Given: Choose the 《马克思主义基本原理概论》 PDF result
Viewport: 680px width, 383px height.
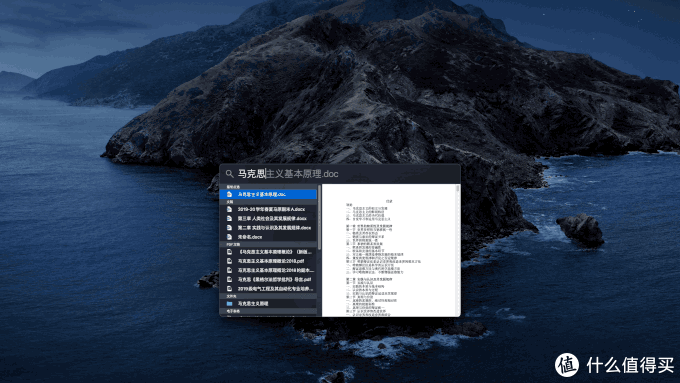Looking at the screenshot, I should 268,252.
